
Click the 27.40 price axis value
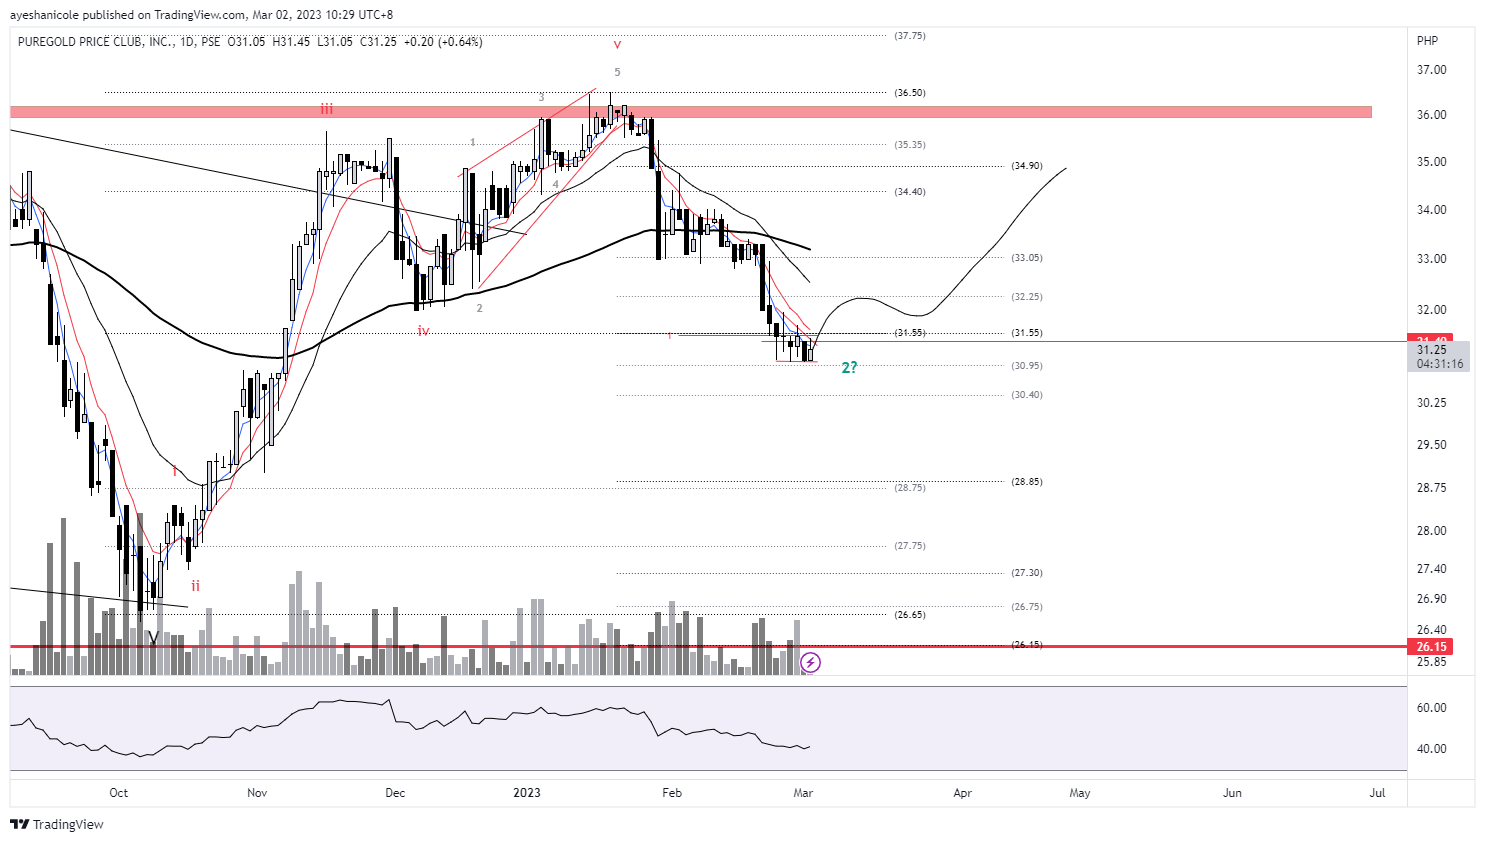(x=1432, y=569)
